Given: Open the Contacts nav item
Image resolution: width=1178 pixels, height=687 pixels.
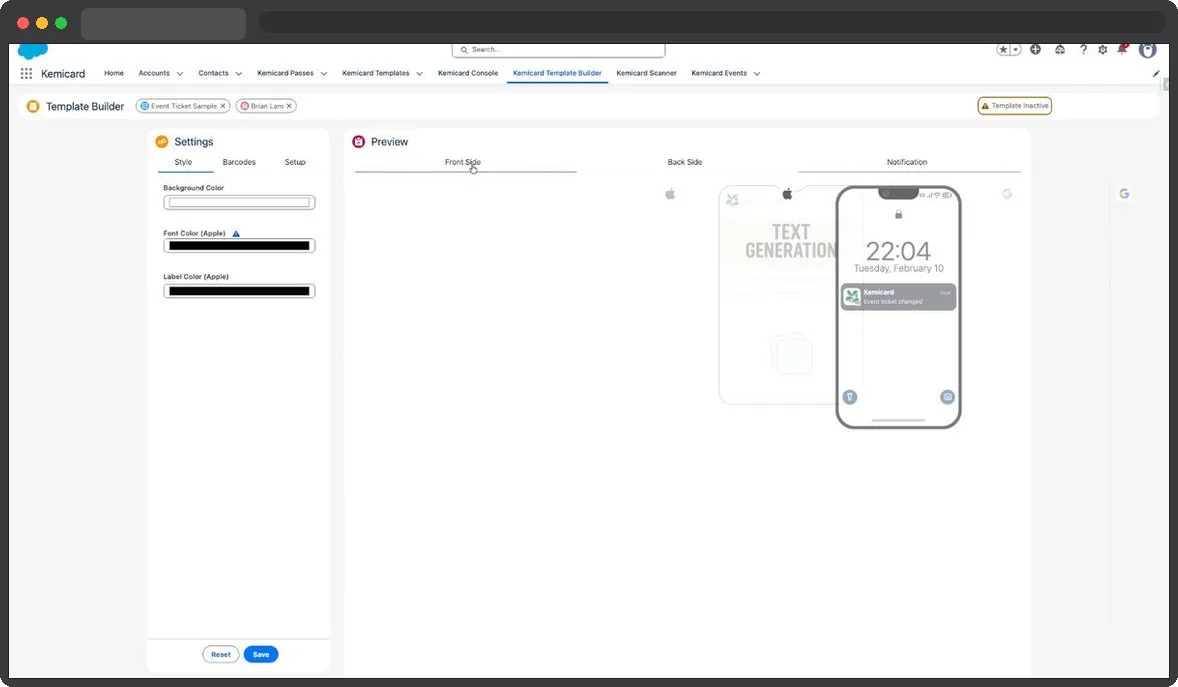Looking at the screenshot, I should point(213,74).
